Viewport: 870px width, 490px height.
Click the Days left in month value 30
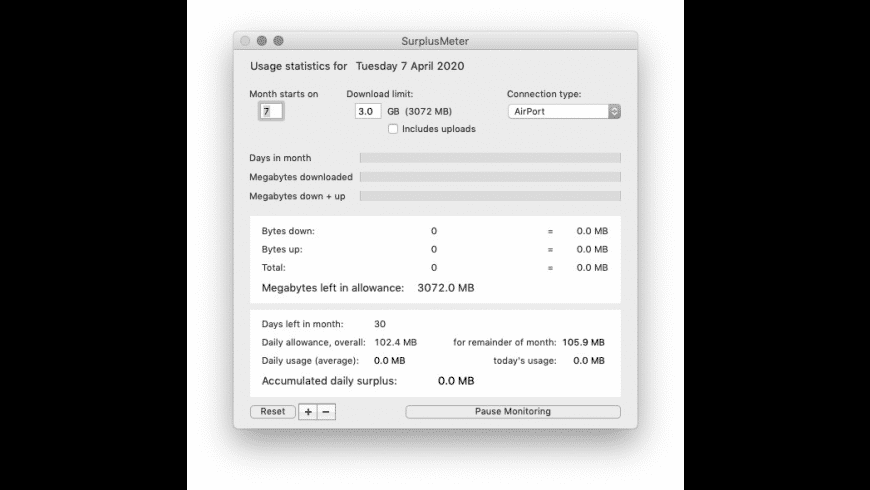point(380,324)
